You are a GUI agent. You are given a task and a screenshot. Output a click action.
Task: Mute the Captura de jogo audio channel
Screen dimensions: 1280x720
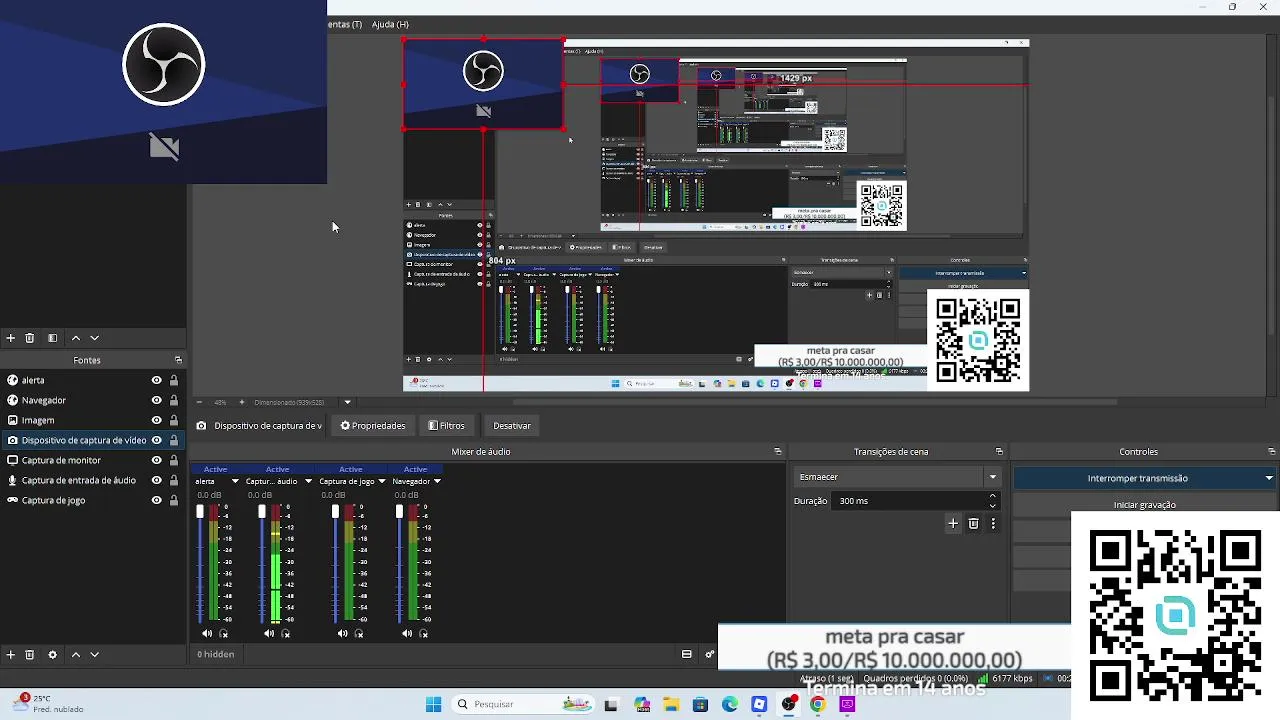click(x=342, y=633)
